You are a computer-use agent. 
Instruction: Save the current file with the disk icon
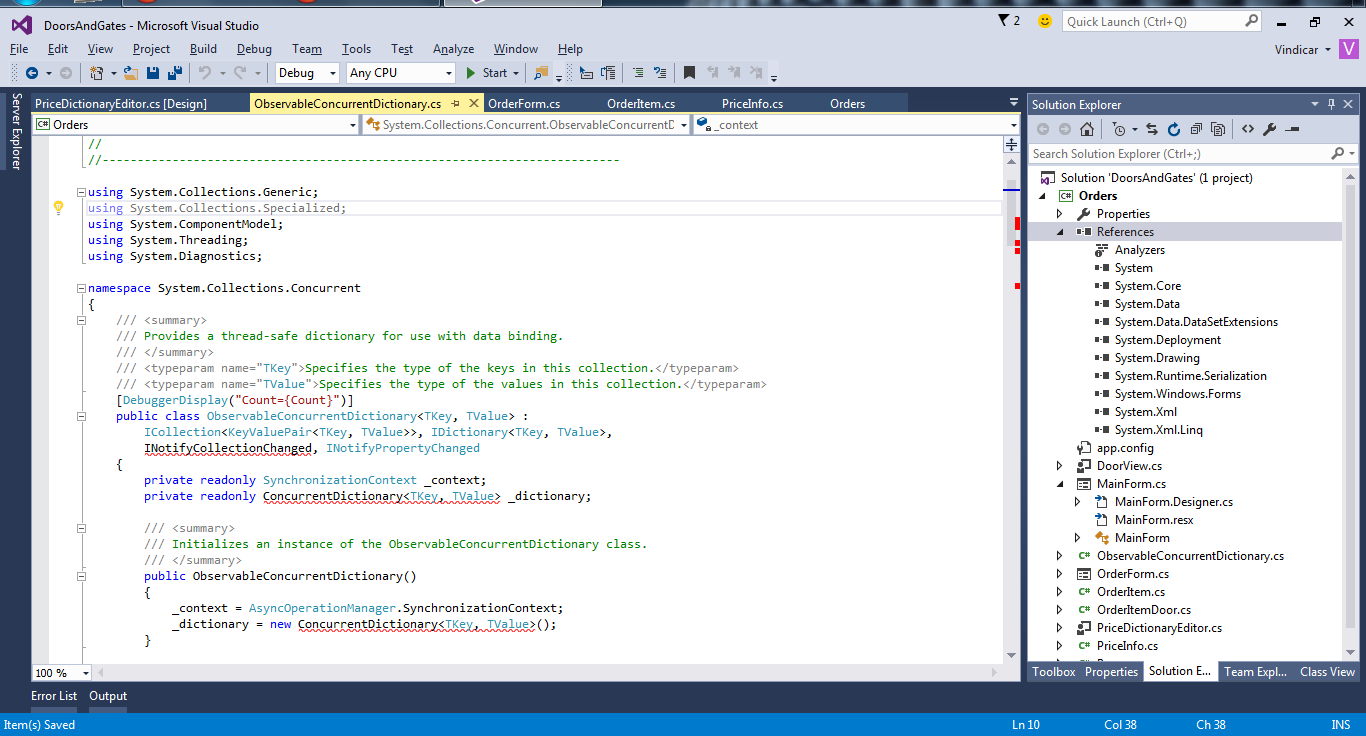(x=153, y=73)
